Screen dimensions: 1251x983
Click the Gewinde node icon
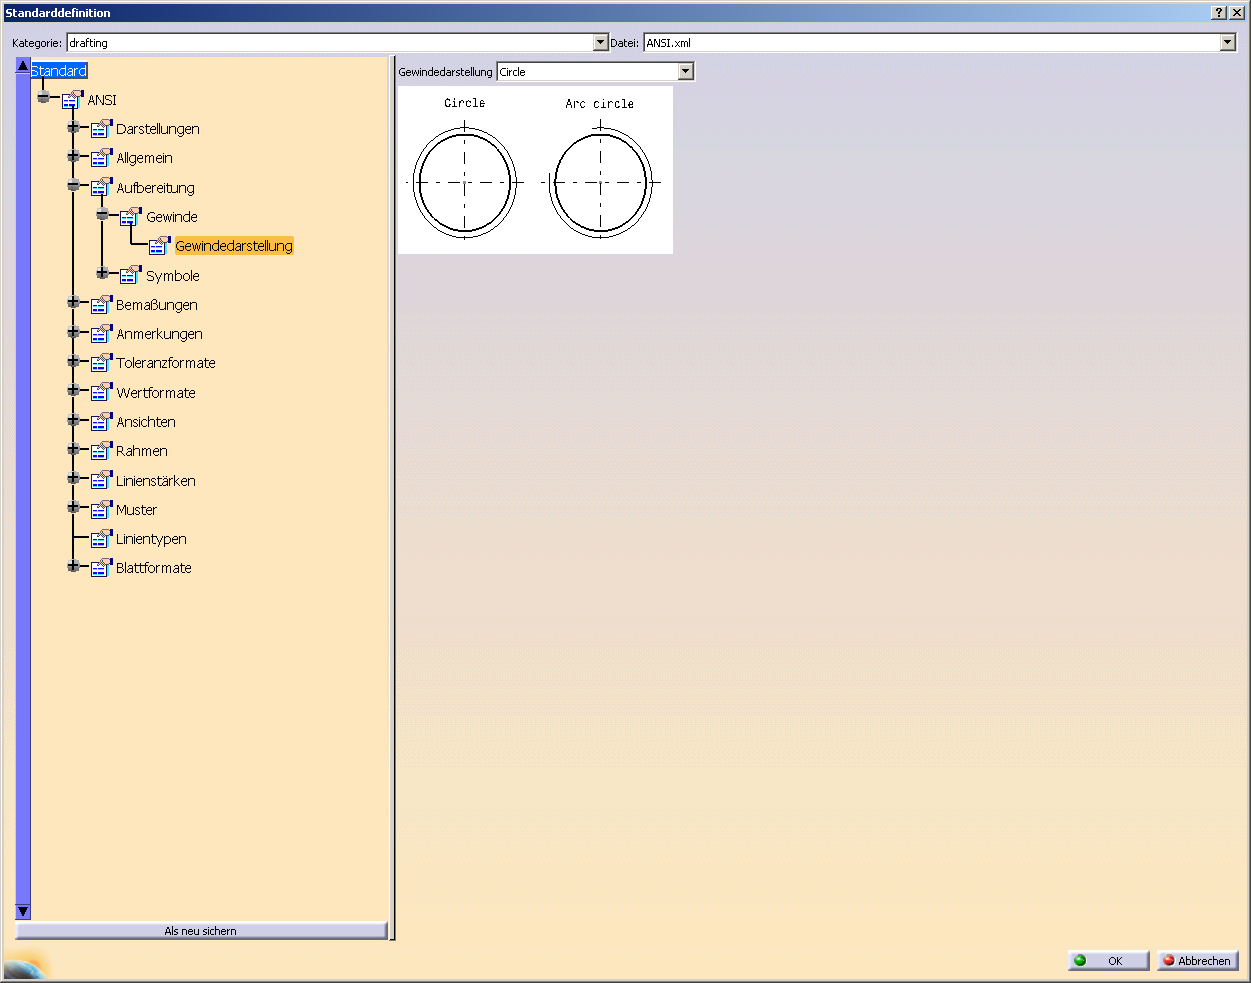tap(130, 217)
